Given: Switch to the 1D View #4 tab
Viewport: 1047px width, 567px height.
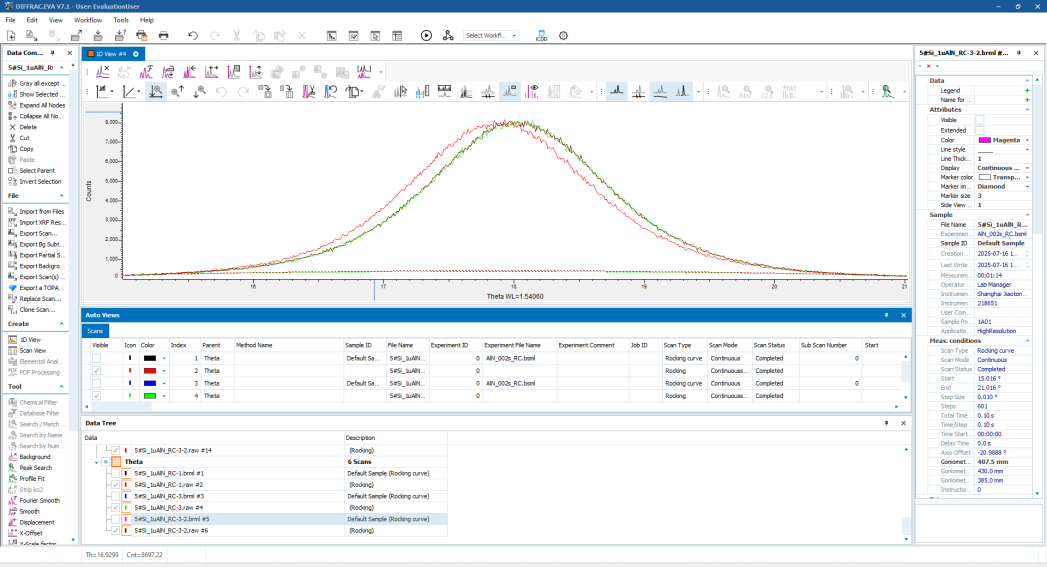Looking at the screenshot, I should coord(110,53).
